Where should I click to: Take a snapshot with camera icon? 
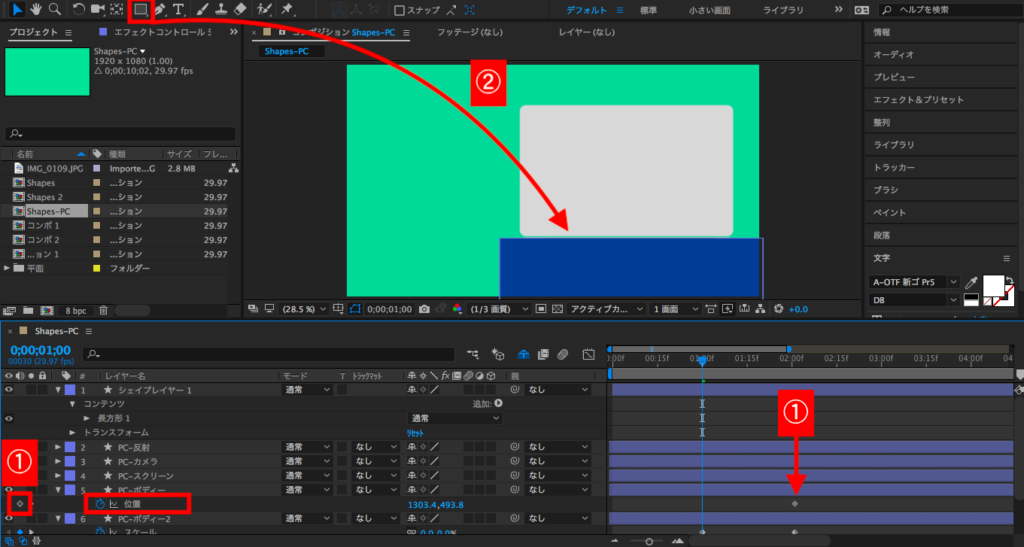(x=425, y=309)
